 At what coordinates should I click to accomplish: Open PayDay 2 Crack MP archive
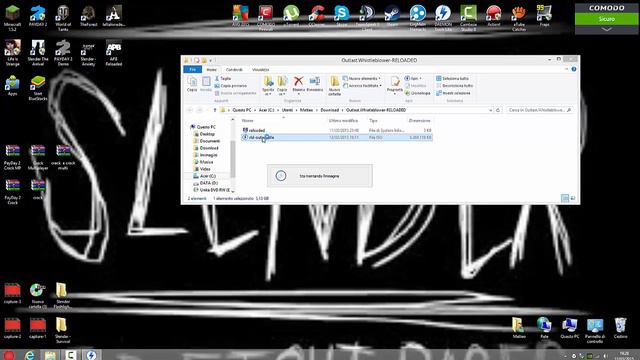(x=13, y=157)
